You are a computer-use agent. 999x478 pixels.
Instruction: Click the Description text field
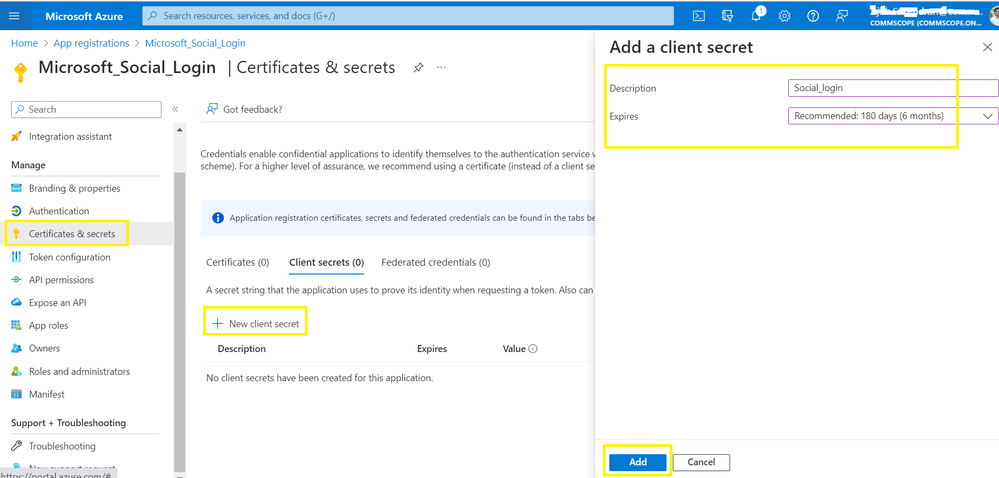click(x=892, y=88)
